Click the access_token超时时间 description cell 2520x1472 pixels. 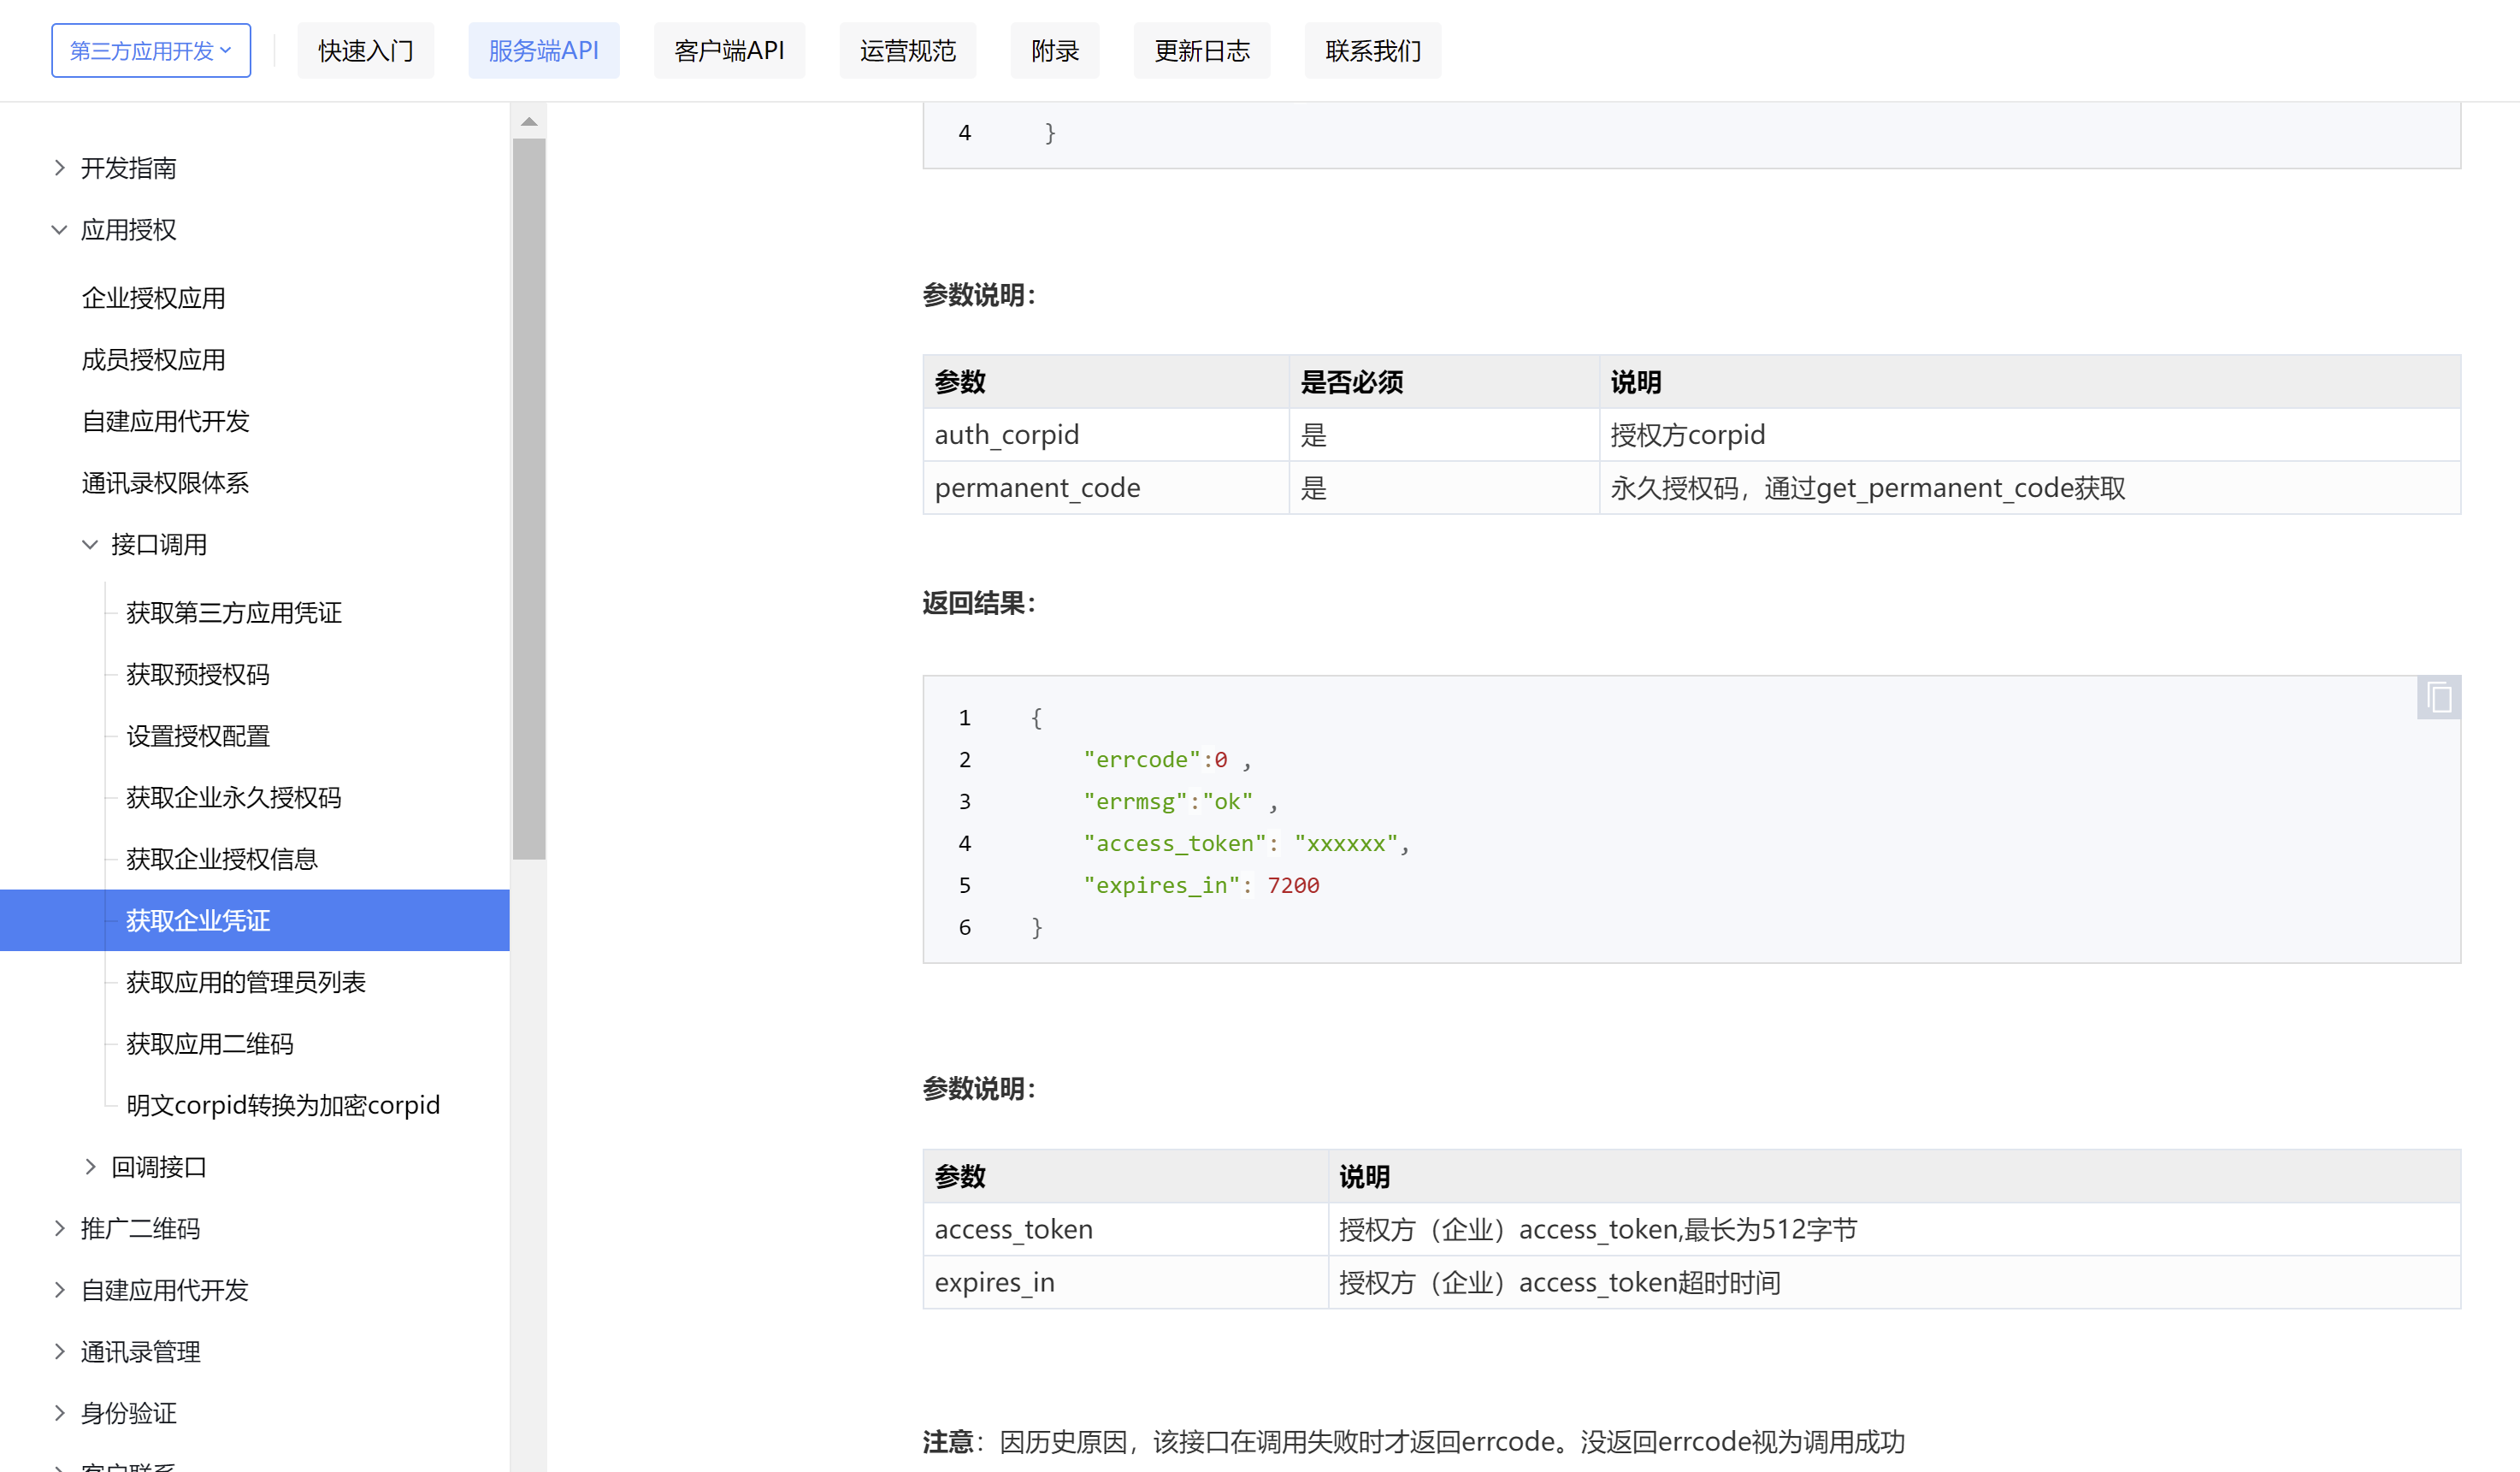[x=1894, y=1282]
